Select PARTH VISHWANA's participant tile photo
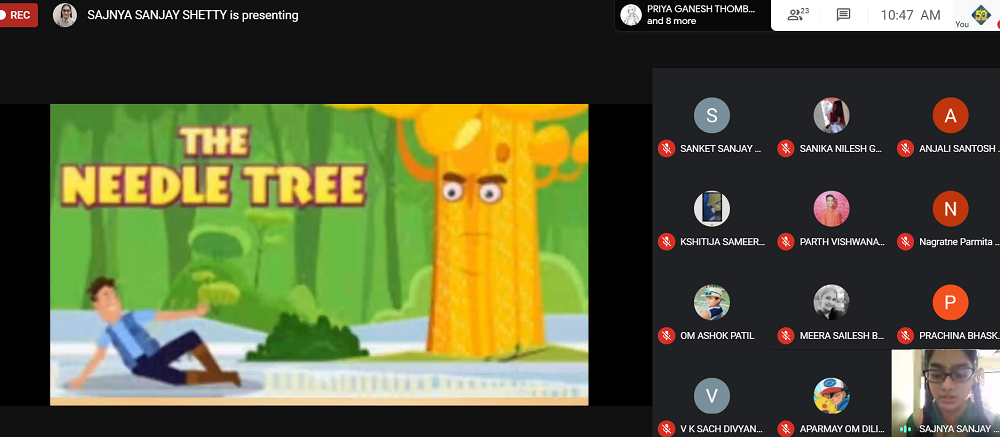 pyautogui.click(x=831, y=209)
